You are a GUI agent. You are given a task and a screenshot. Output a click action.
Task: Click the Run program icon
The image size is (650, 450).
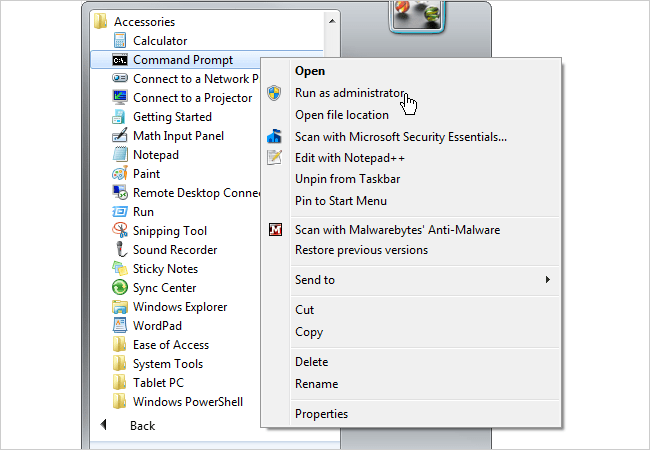pos(120,212)
